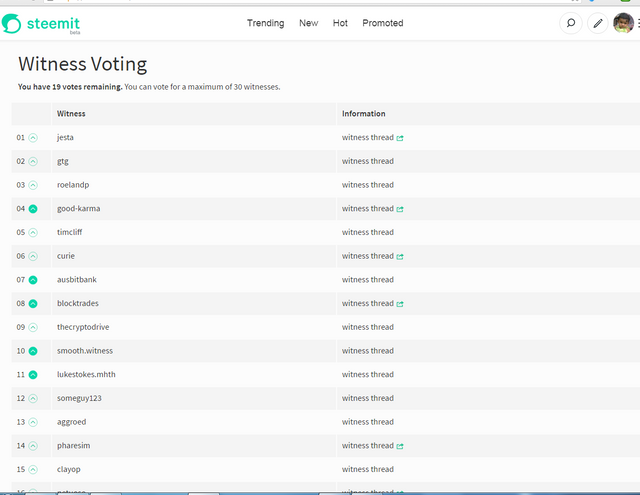Toggle vote for witness ausbitbank
Image resolution: width=640 pixels, height=495 pixels.
coord(33,280)
